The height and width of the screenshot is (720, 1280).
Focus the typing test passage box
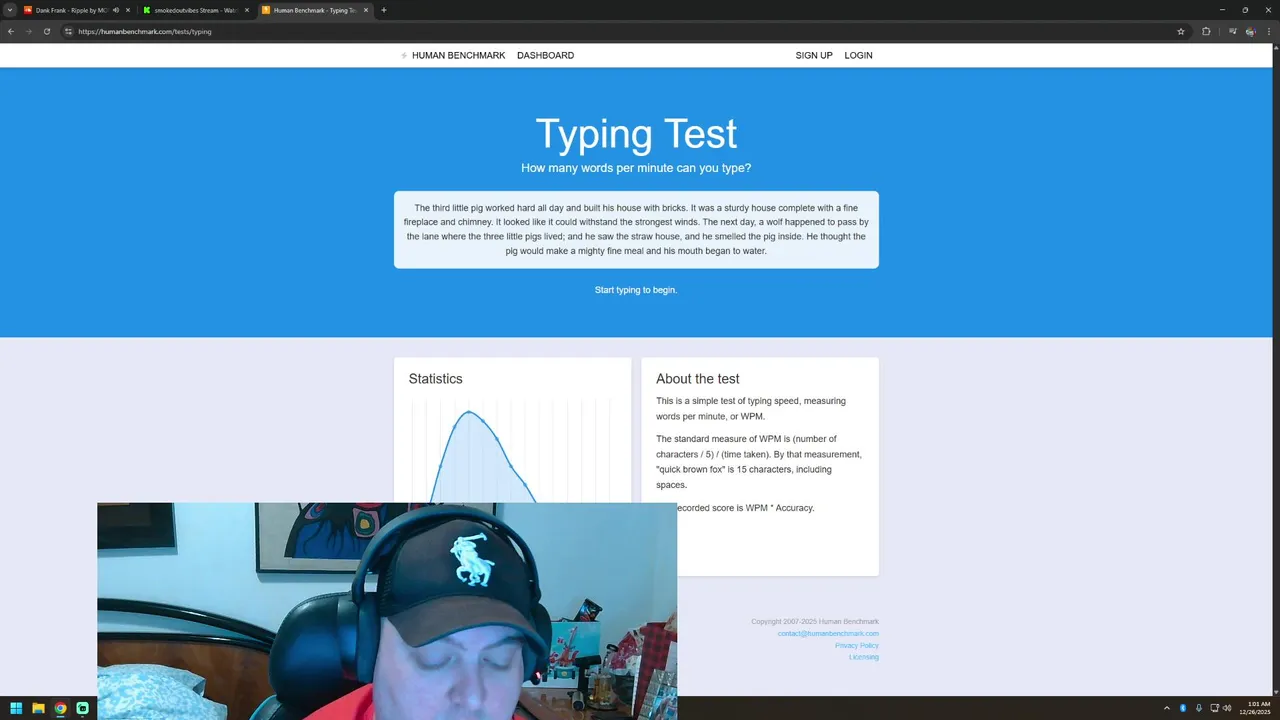pyautogui.click(x=636, y=230)
